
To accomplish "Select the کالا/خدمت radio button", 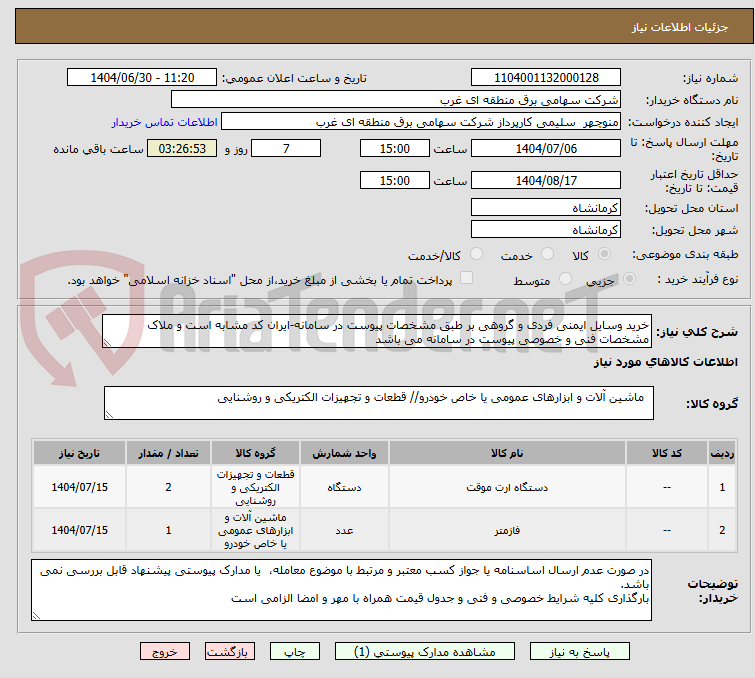I will coord(476,254).
